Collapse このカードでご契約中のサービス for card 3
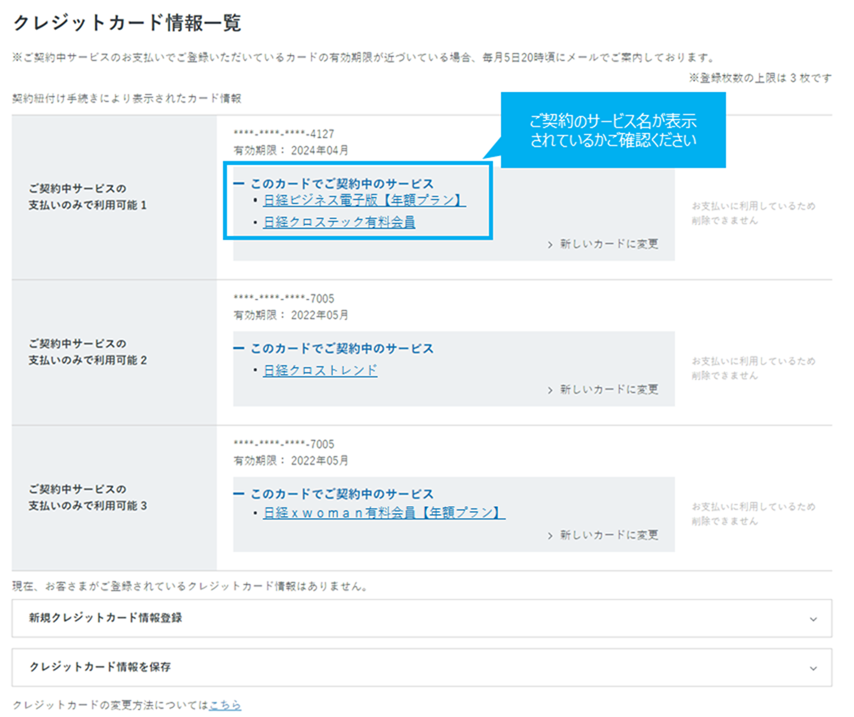854x717 pixels. [333, 494]
